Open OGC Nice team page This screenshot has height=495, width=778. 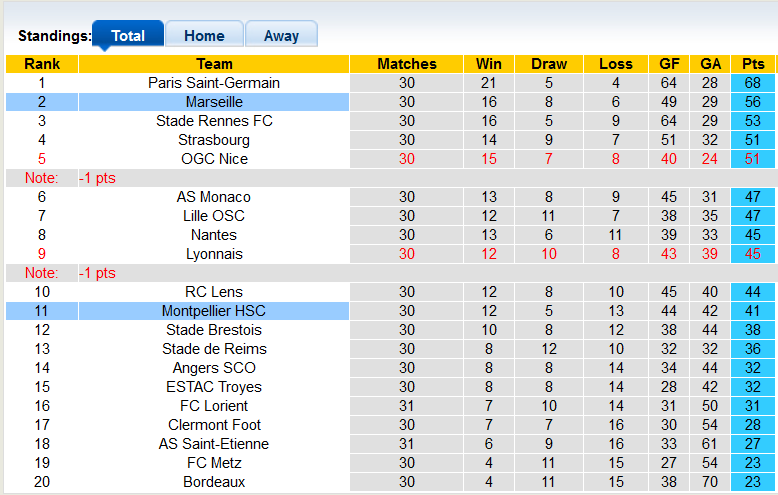tap(214, 159)
